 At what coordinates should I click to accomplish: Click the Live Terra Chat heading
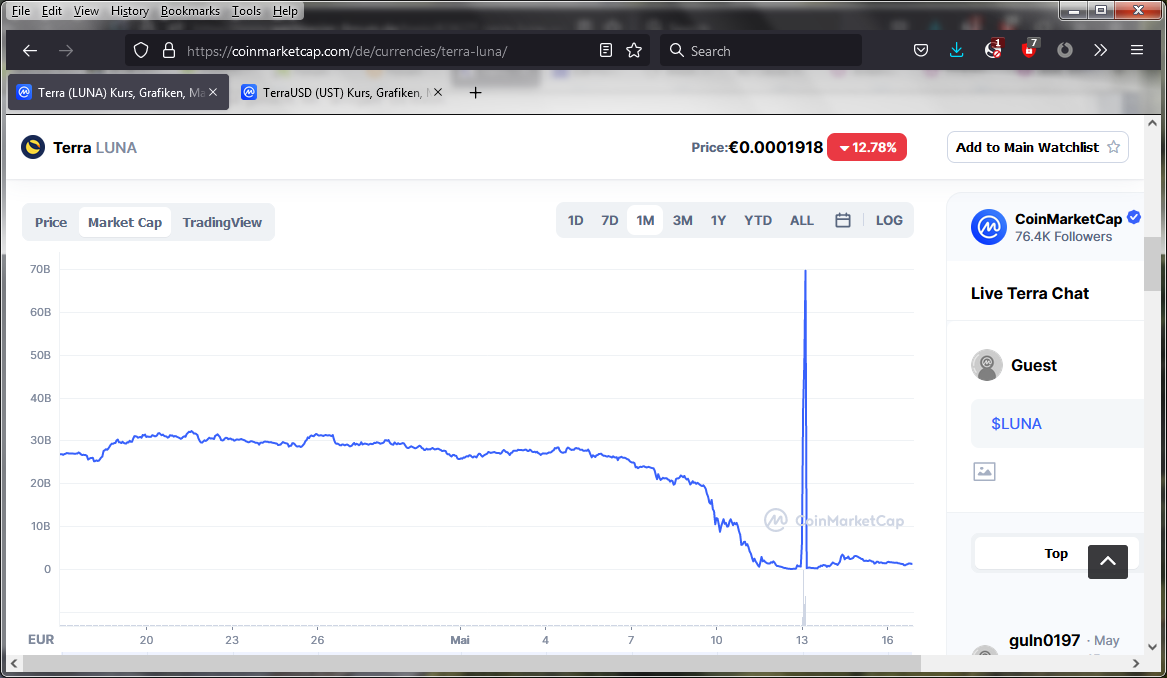coord(1029,293)
